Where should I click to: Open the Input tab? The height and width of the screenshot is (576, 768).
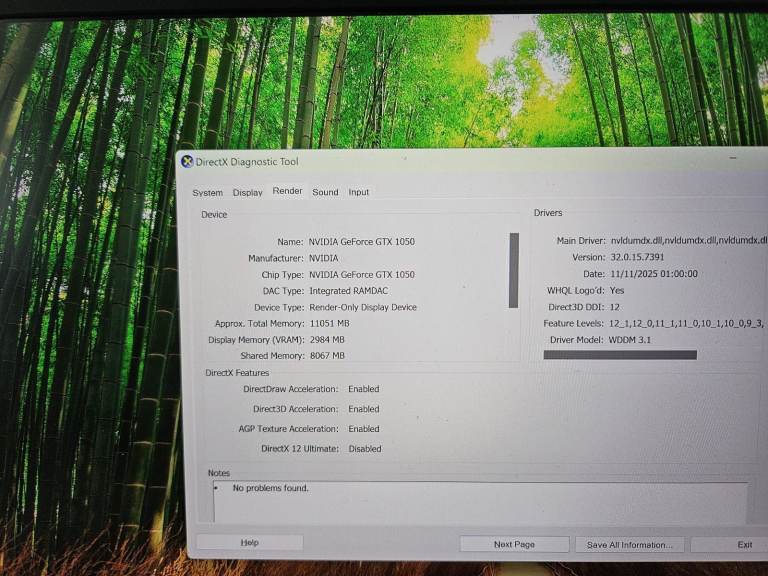[x=359, y=192]
